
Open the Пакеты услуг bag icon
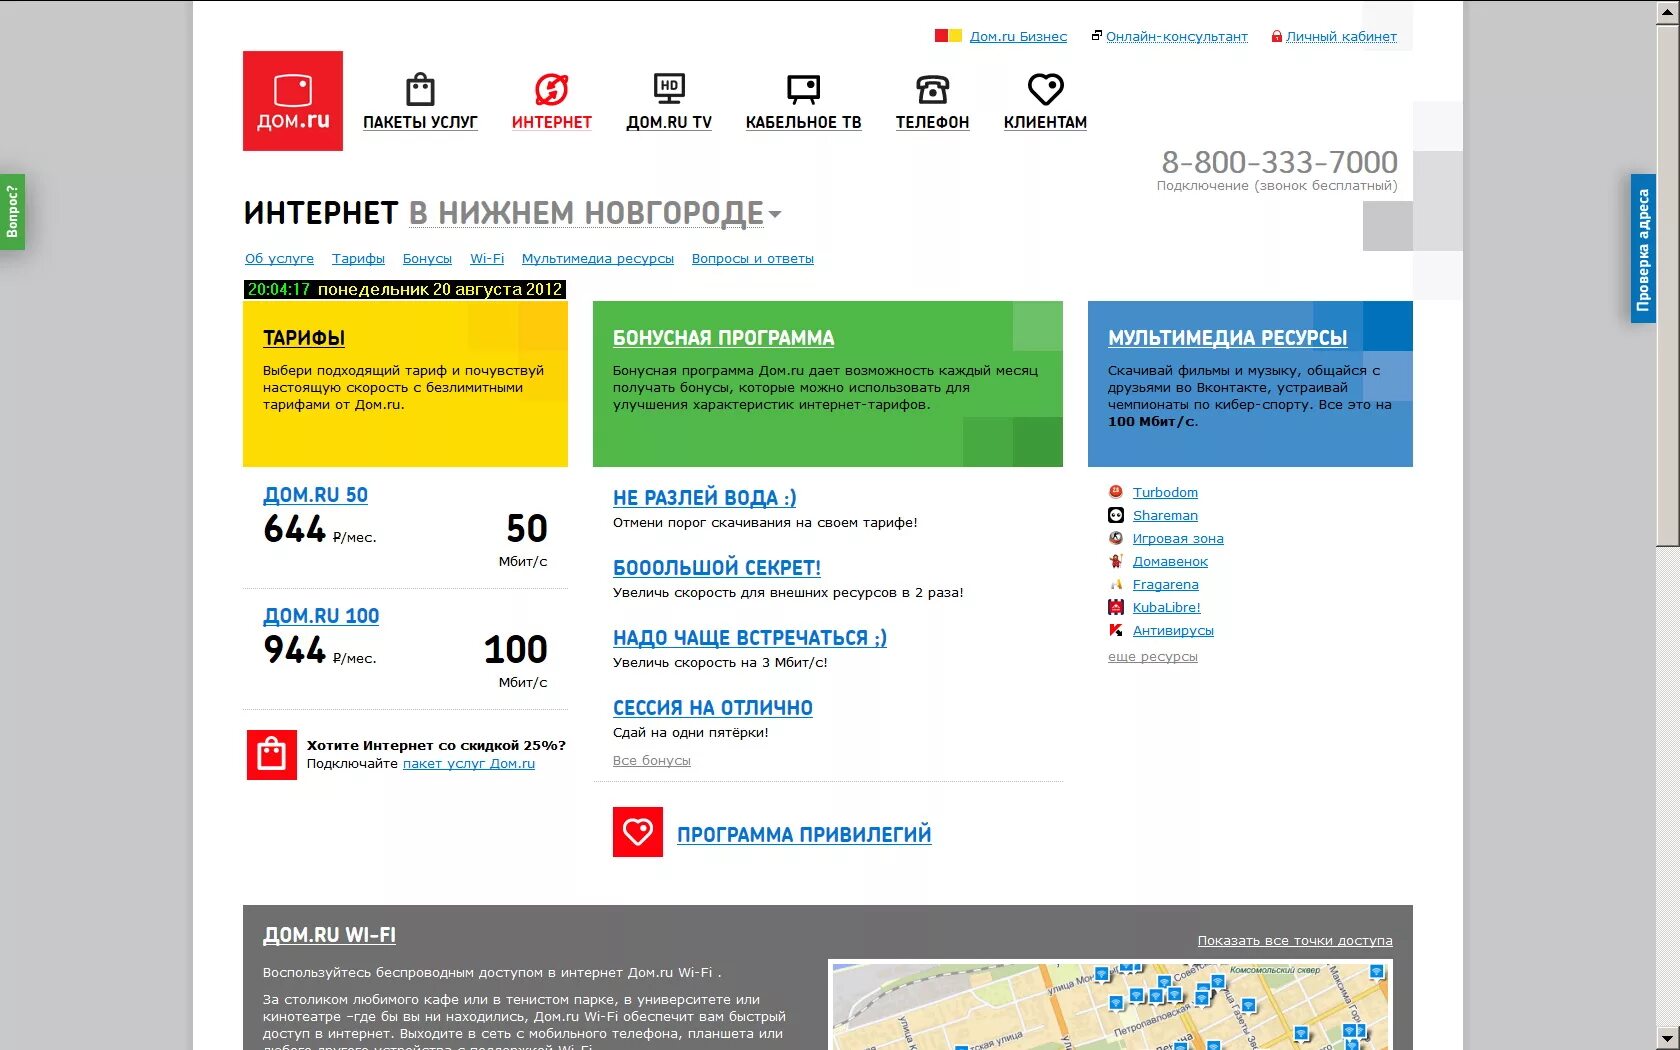click(x=420, y=89)
